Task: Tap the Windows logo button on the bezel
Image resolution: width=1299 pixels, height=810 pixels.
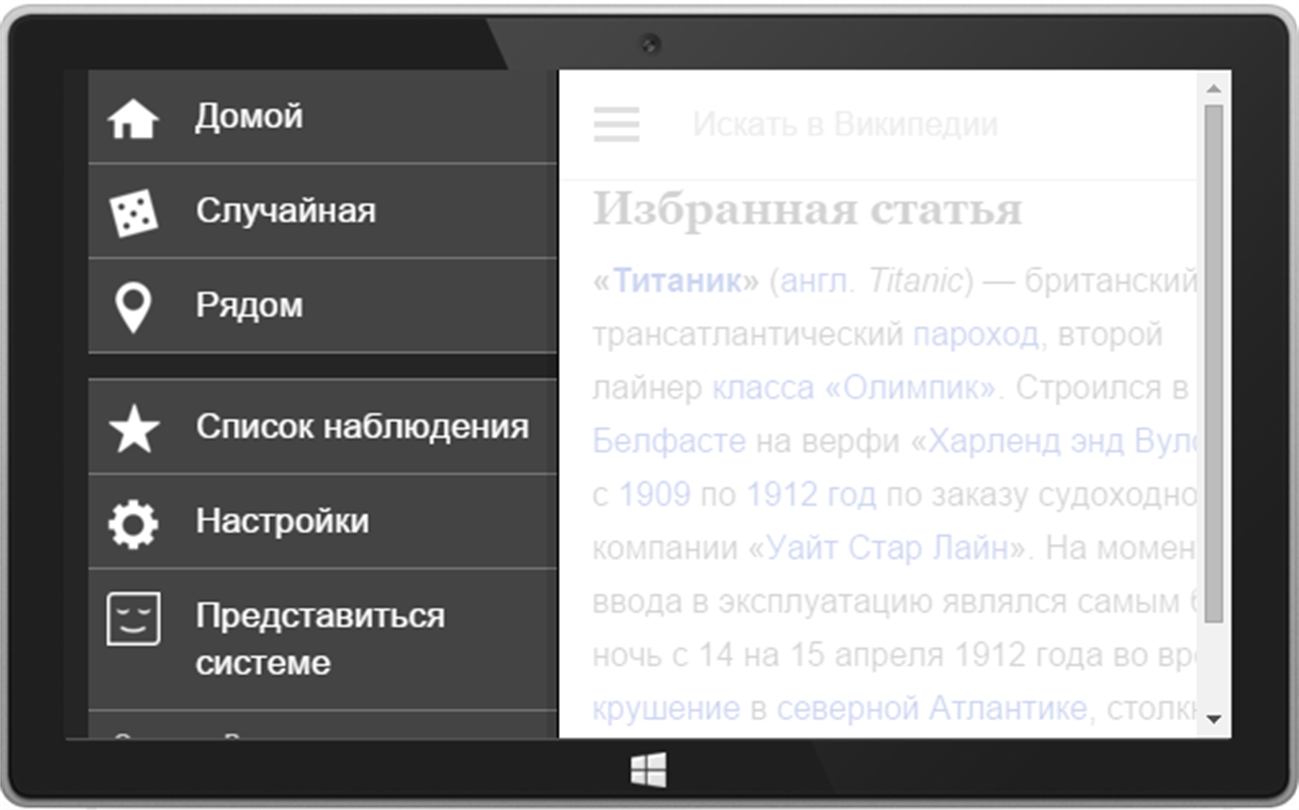Action: click(x=648, y=770)
